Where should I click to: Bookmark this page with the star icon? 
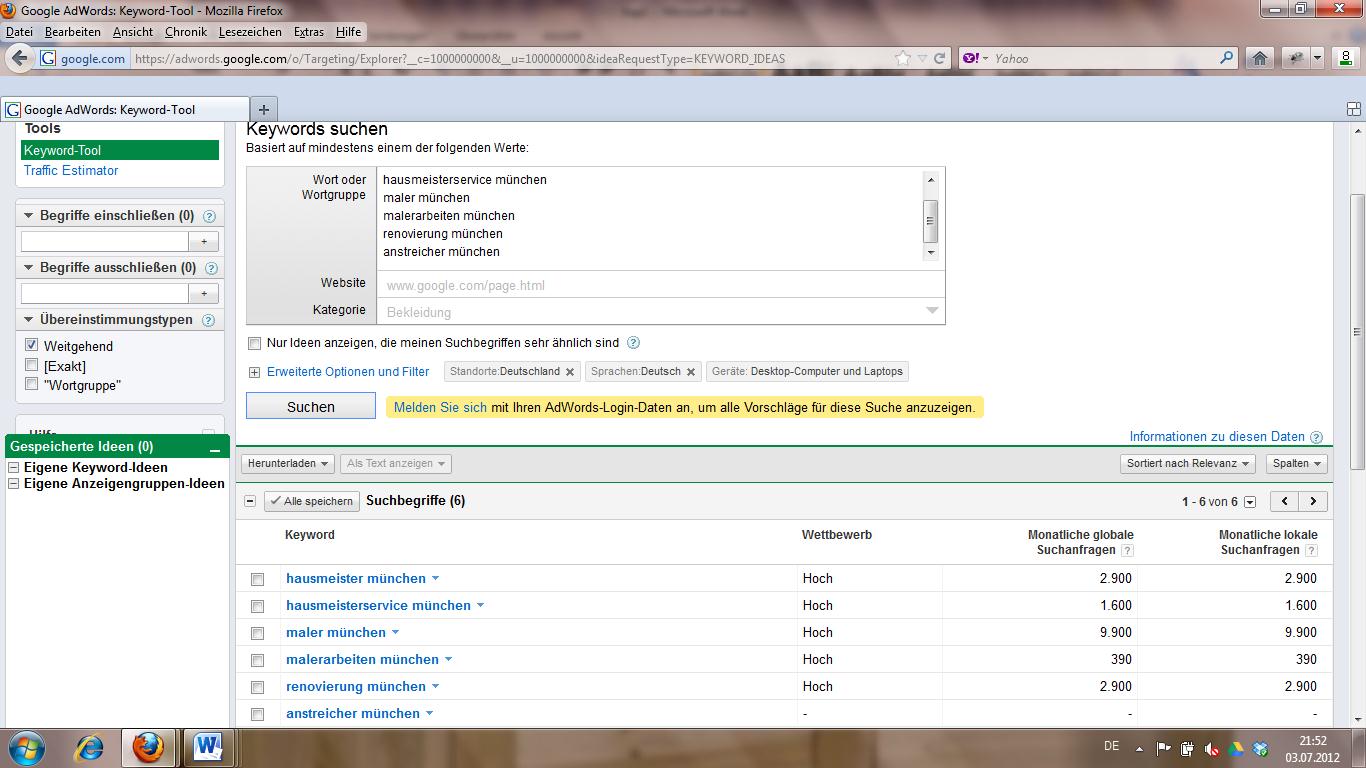pos(903,58)
